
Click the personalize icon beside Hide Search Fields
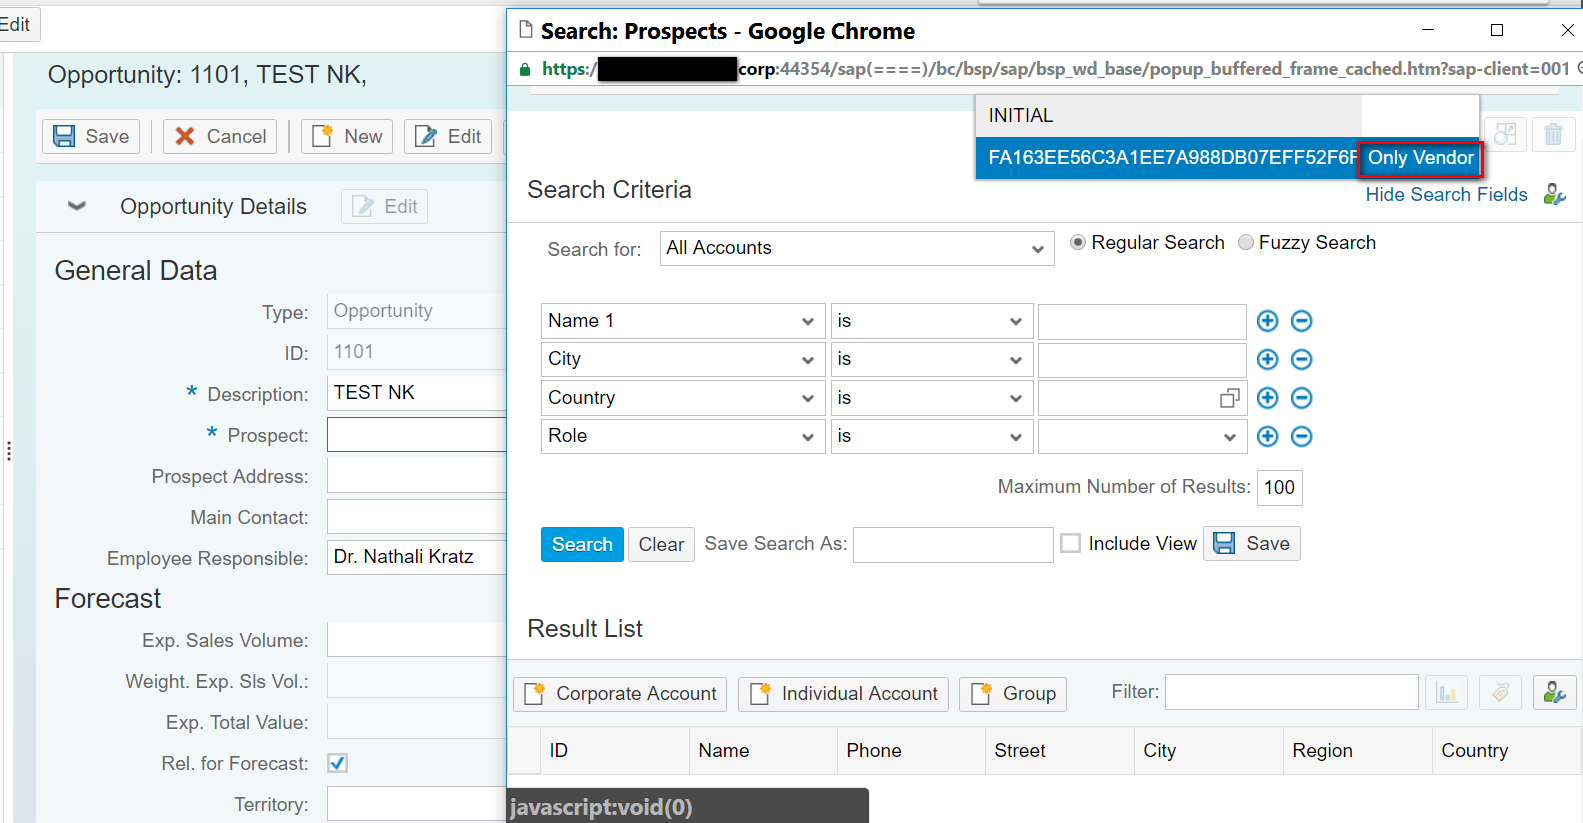(x=1554, y=194)
